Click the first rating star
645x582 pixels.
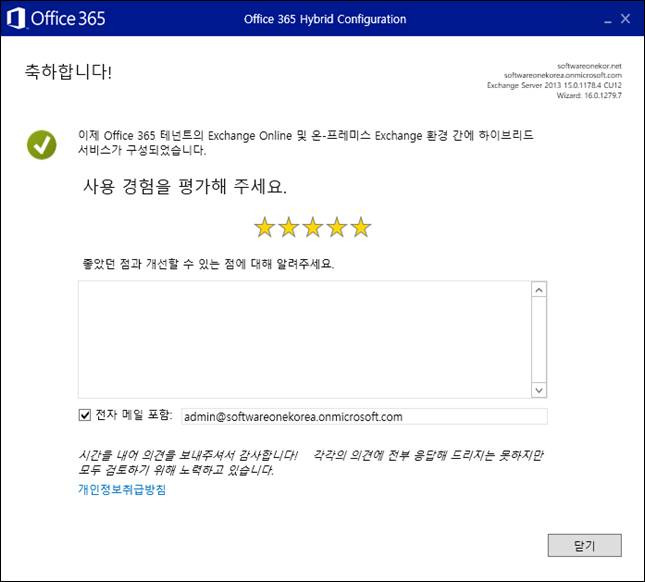coord(264,227)
